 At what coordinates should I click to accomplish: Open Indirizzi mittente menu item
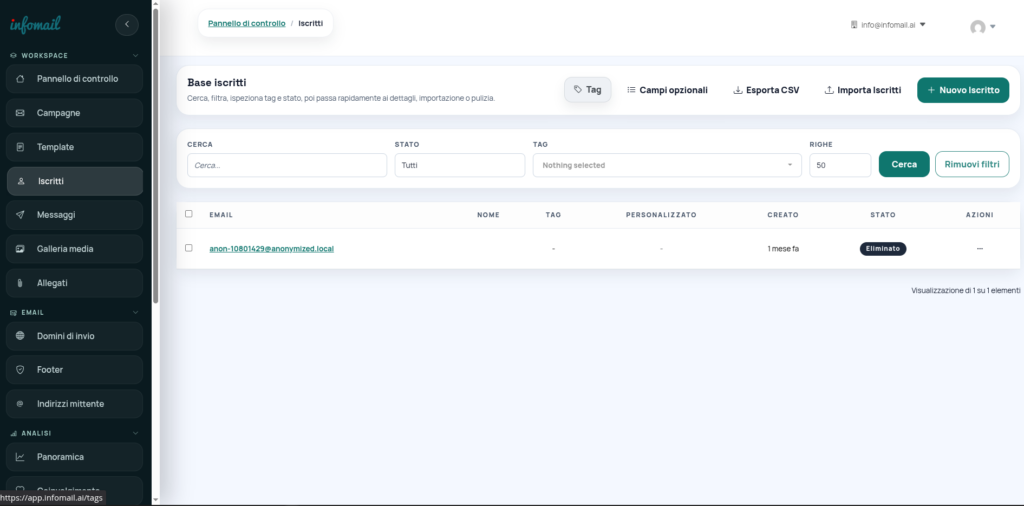pyautogui.click(x=70, y=404)
